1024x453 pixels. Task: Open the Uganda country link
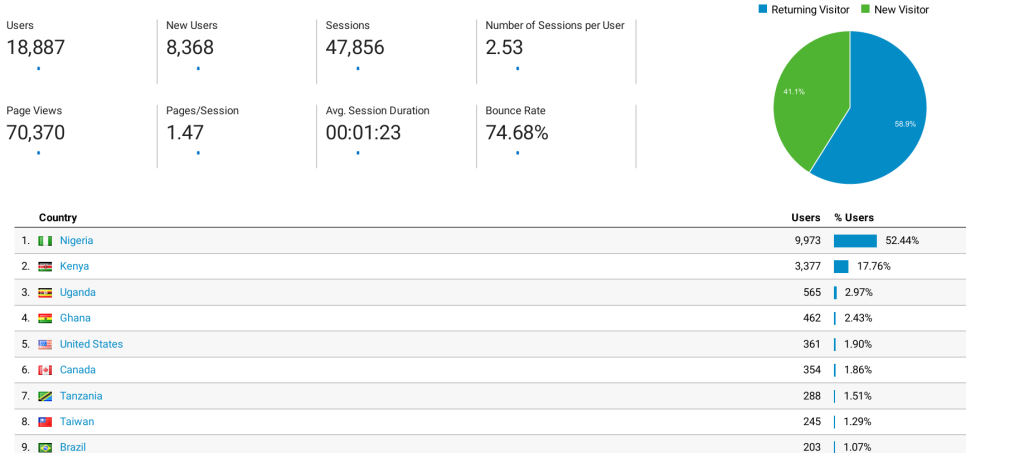click(78, 292)
